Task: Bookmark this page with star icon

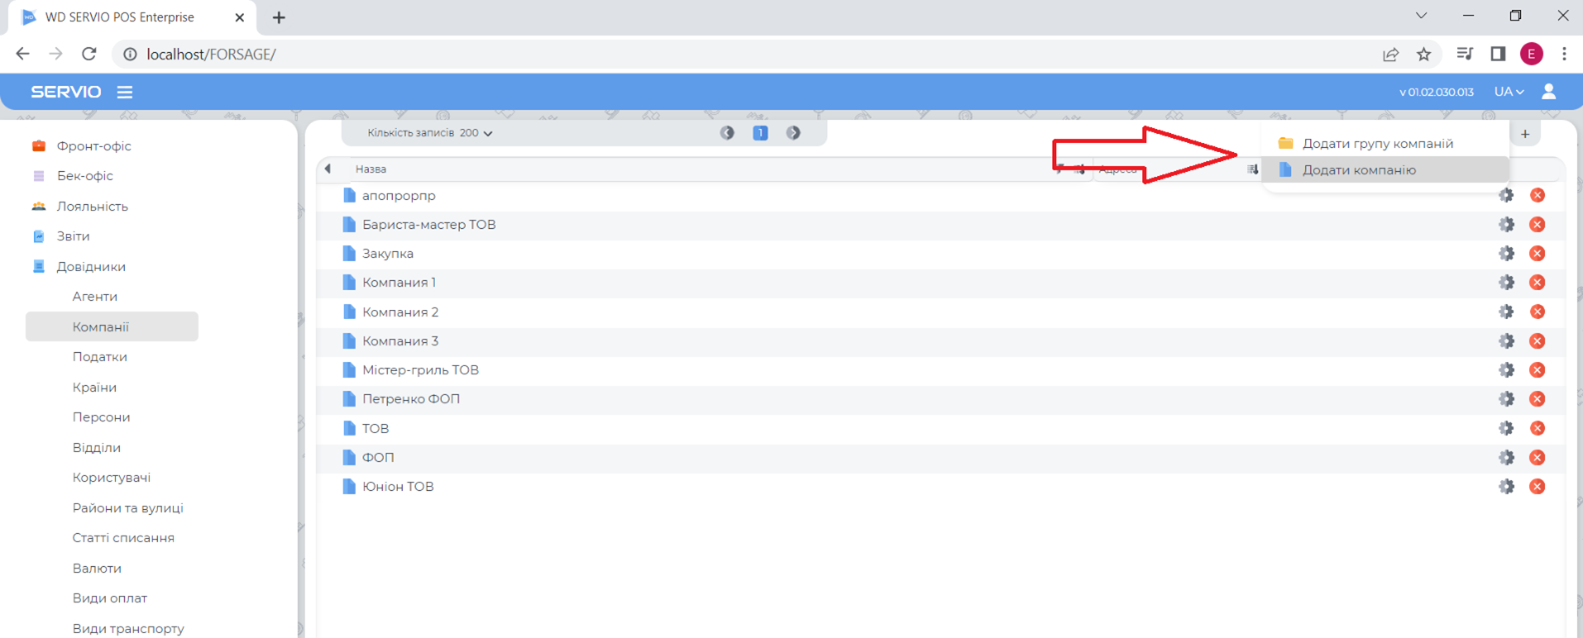Action: point(1423,54)
